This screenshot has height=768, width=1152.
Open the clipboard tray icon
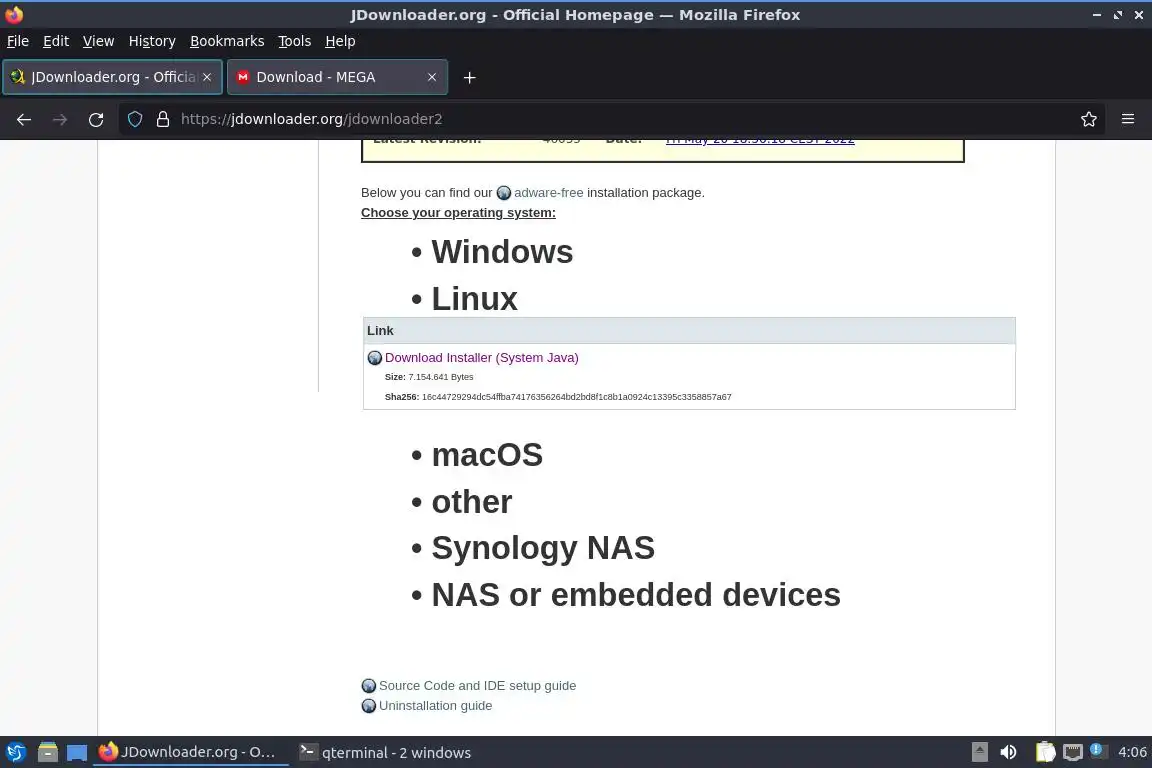point(1045,753)
